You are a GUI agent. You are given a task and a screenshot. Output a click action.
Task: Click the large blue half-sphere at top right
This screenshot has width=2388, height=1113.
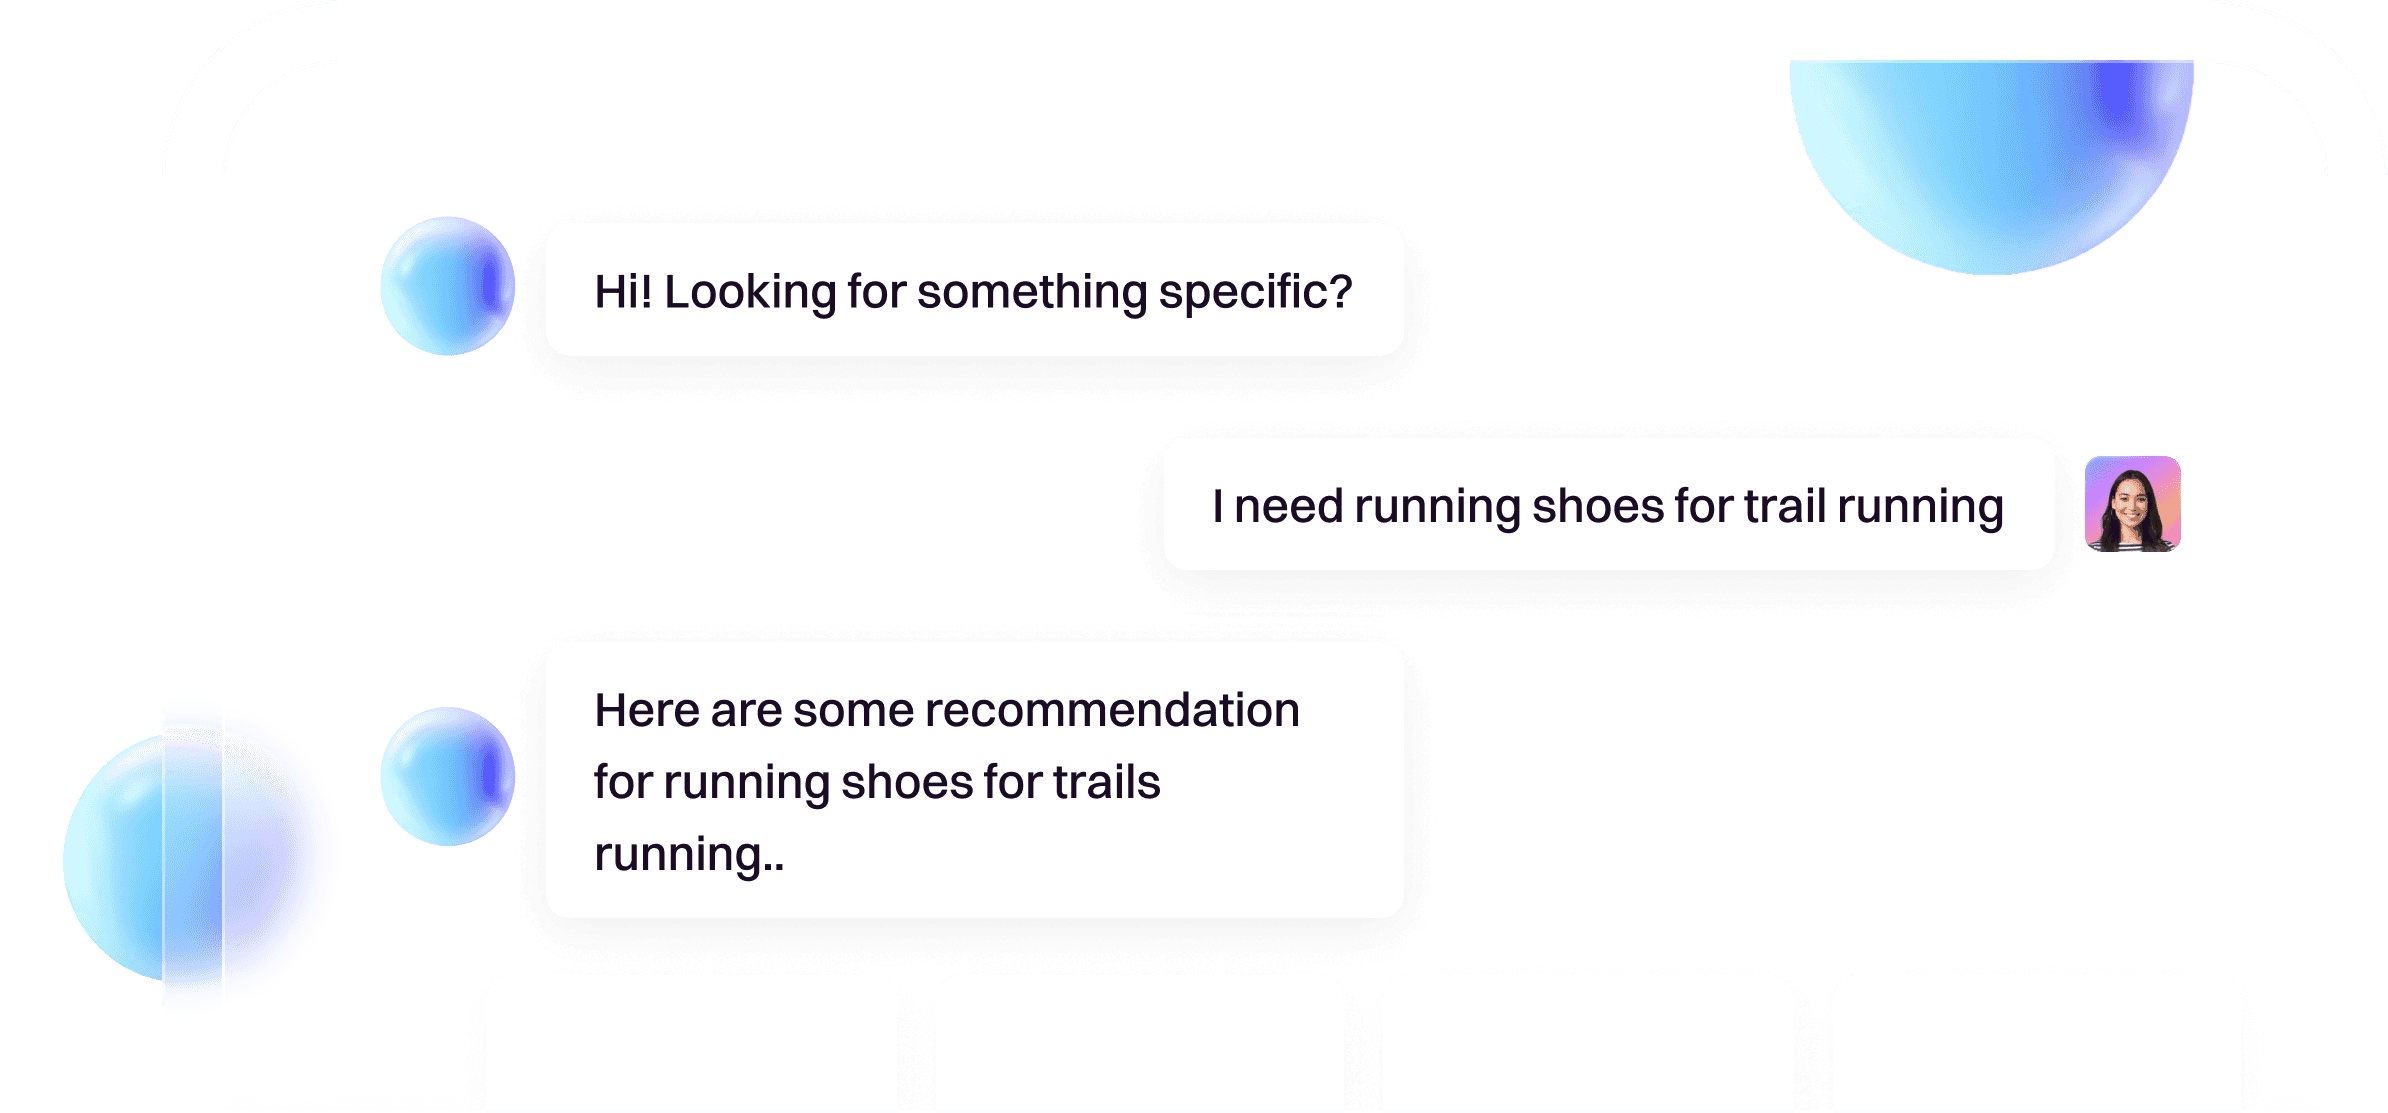tap(1990, 160)
